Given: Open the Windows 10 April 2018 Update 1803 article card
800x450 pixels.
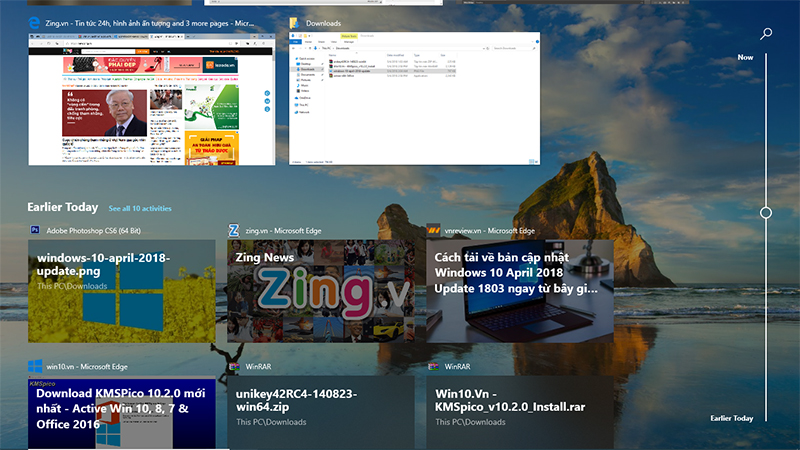Looking at the screenshot, I should [520, 291].
